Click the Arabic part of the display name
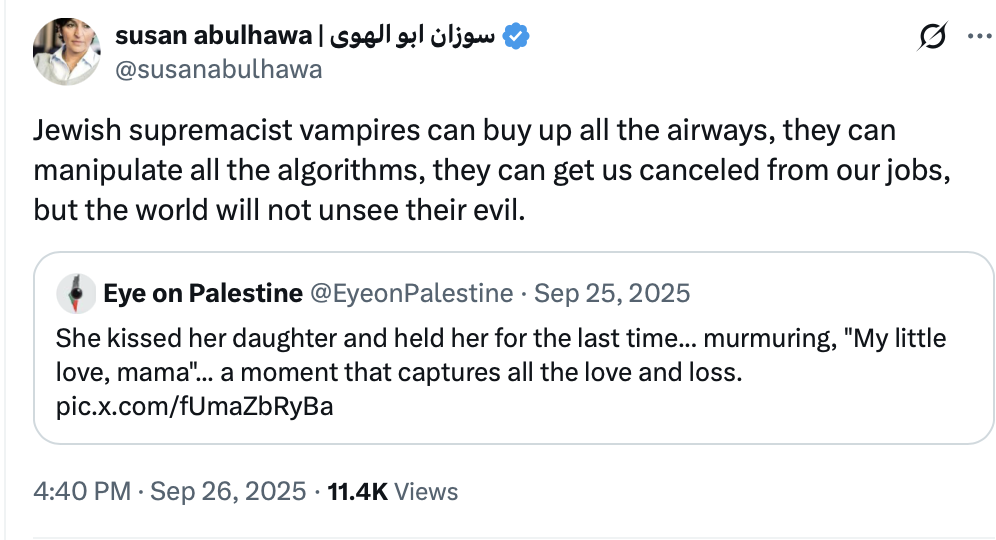The height and width of the screenshot is (540, 996). tap(411, 37)
